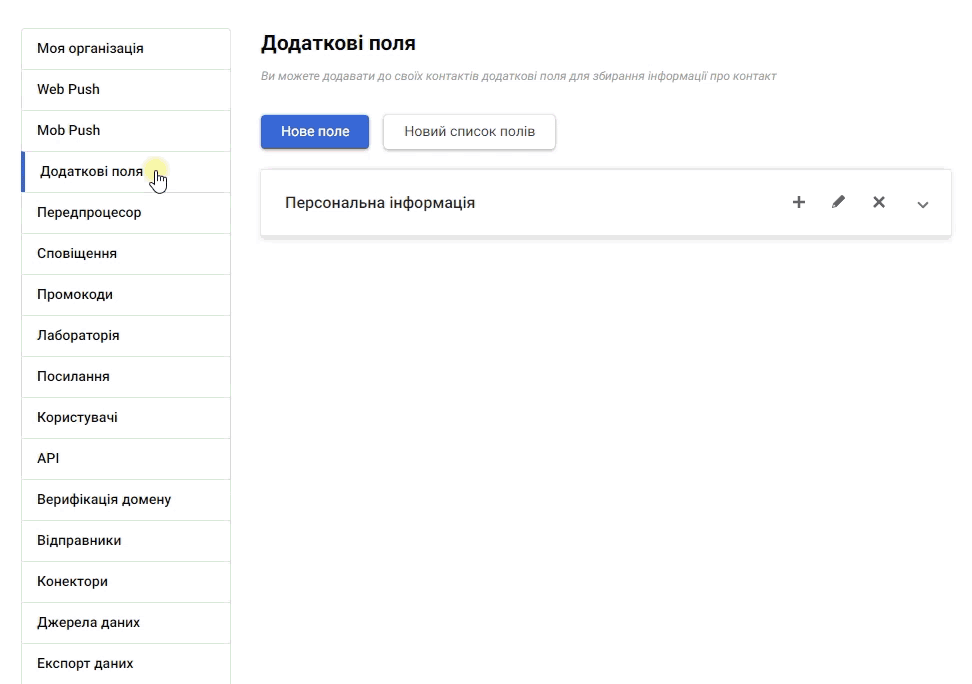The height and width of the screenshot is (684, 972).
Task: Go to Верифікація домену
Action: 126,499
